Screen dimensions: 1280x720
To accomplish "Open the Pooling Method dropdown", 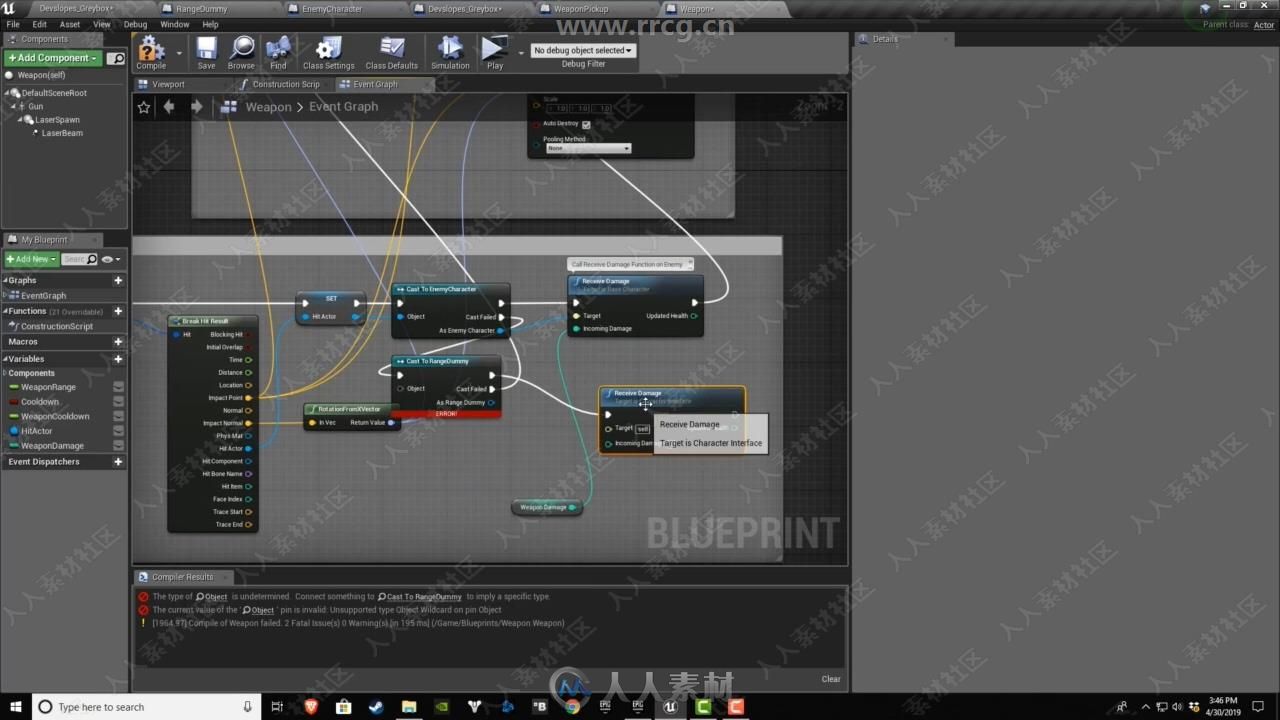I will click(x=588, y=148).
